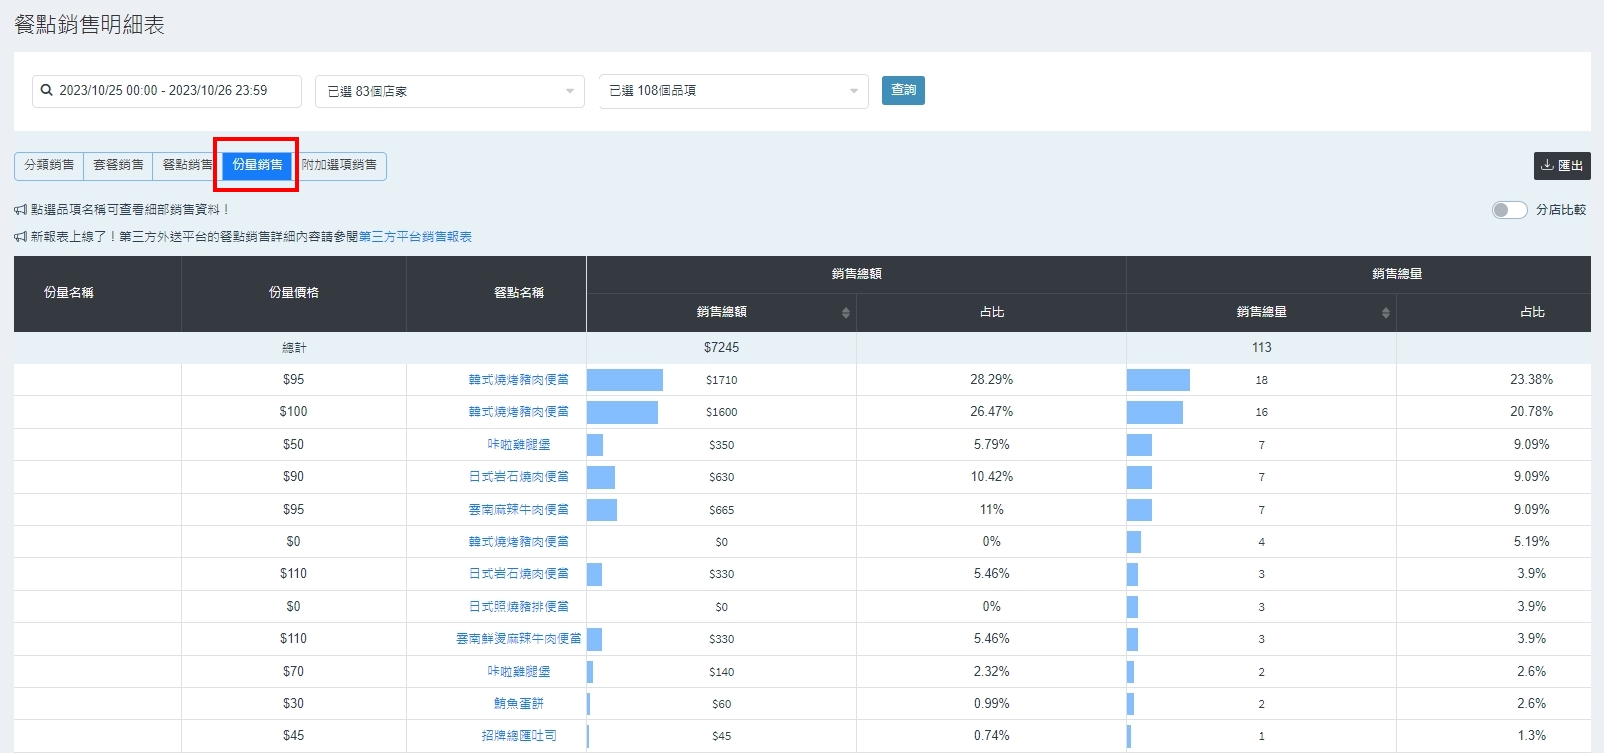1604x753 pixels.
Task: Click the sort arrows on 銷售總量 column
Action: 1385,313
